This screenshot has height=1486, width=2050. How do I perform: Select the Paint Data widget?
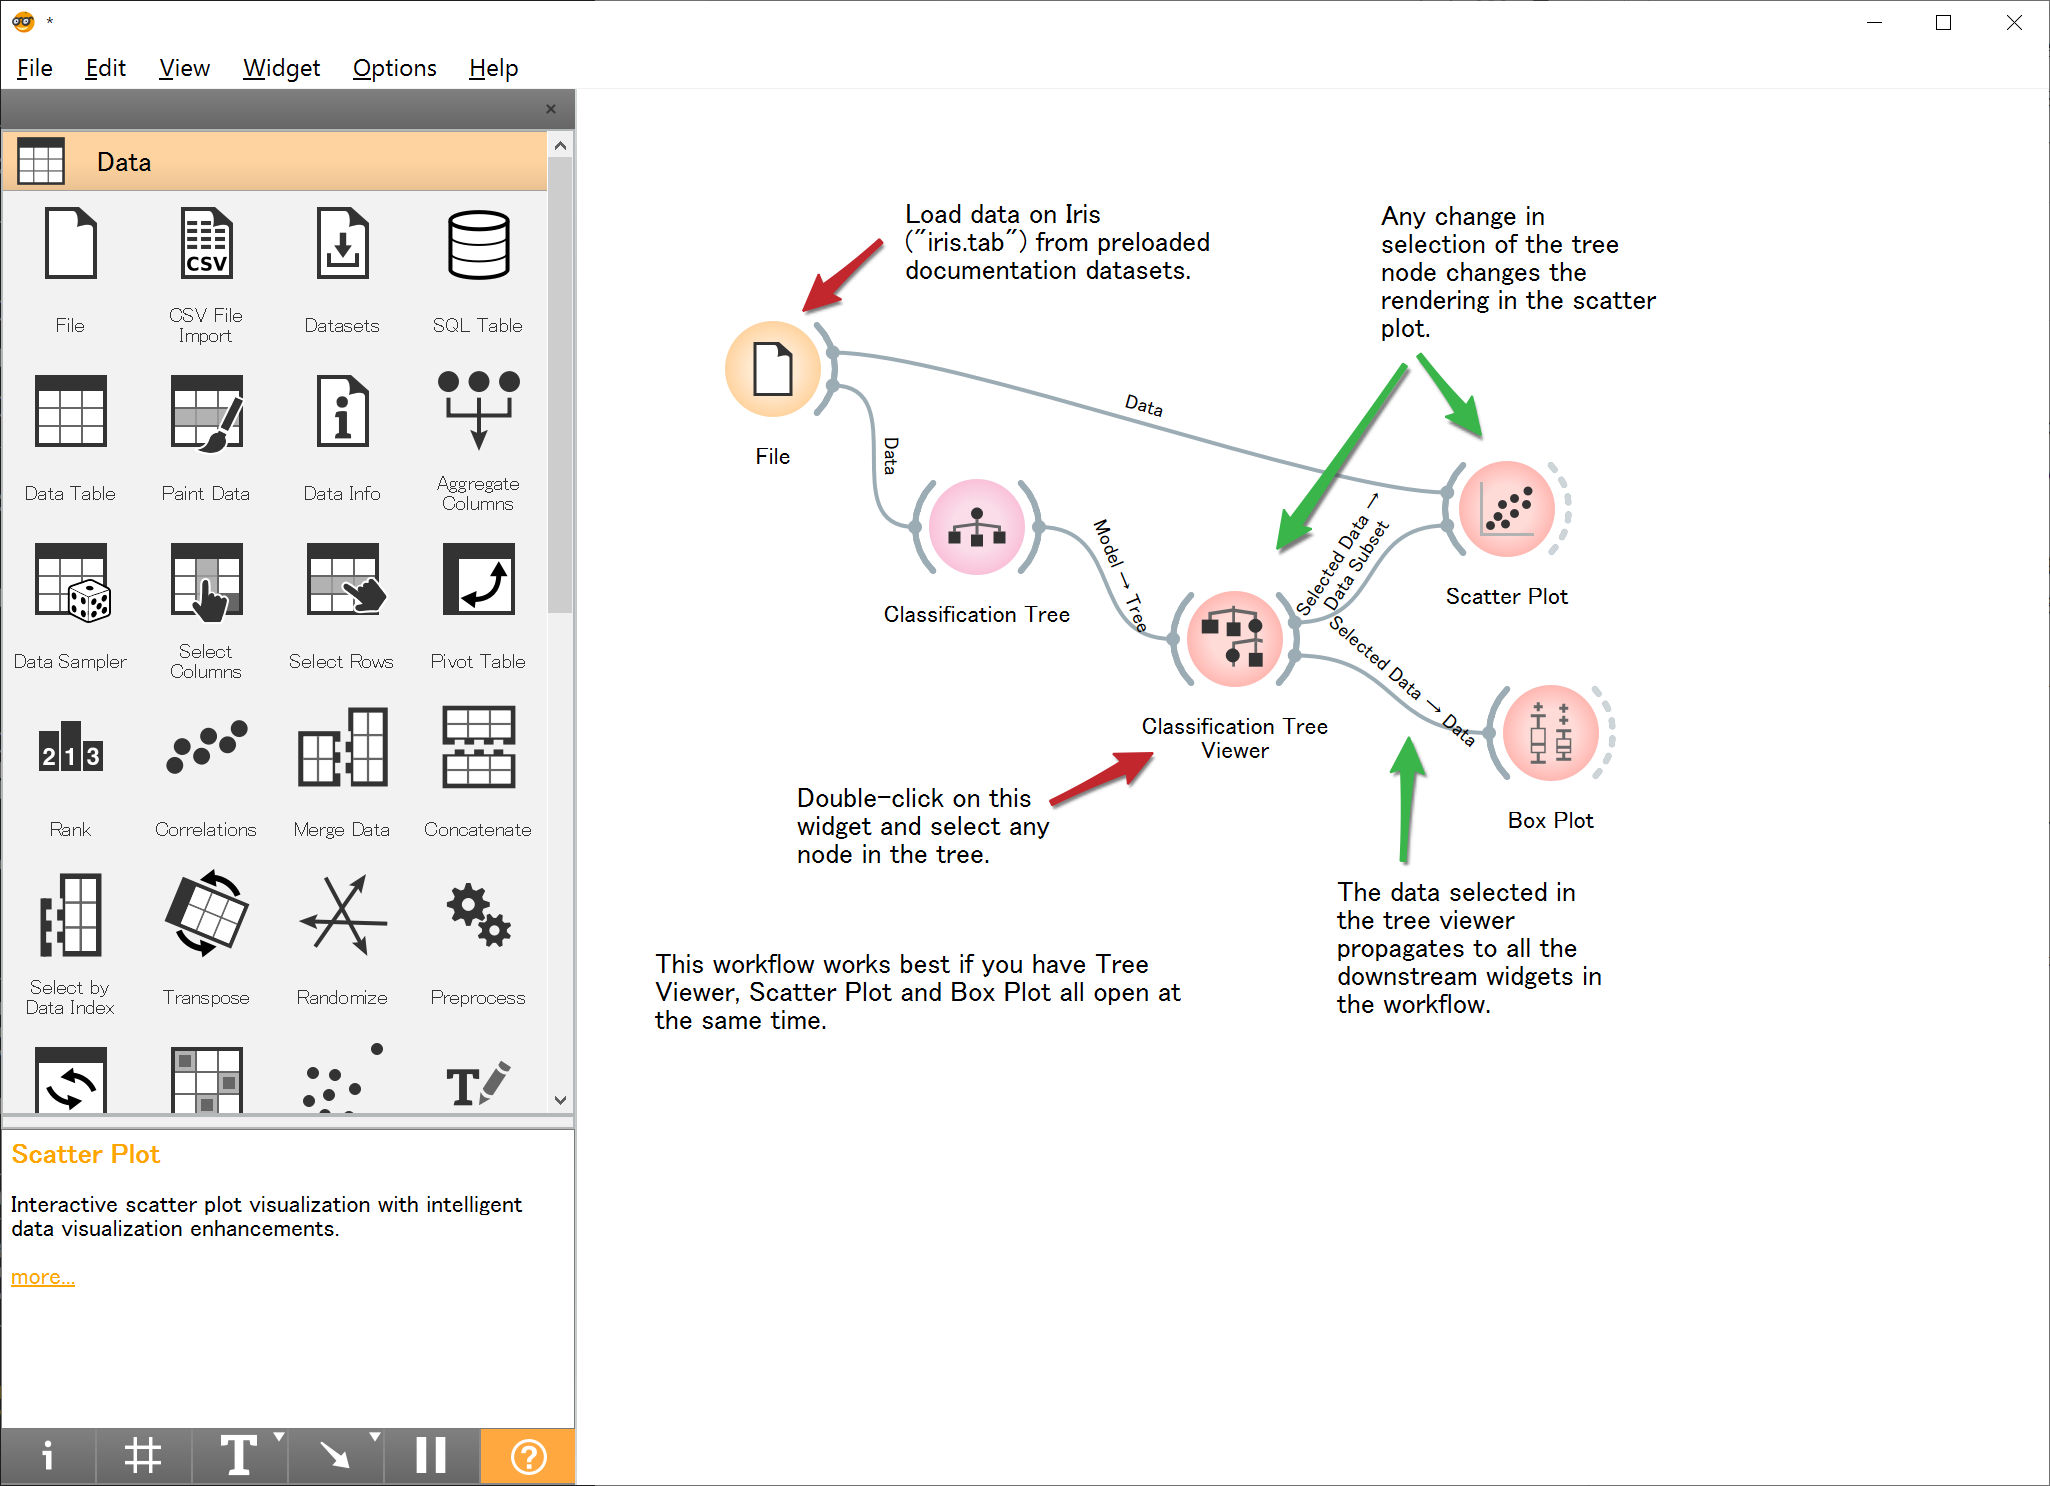[205, 413]
